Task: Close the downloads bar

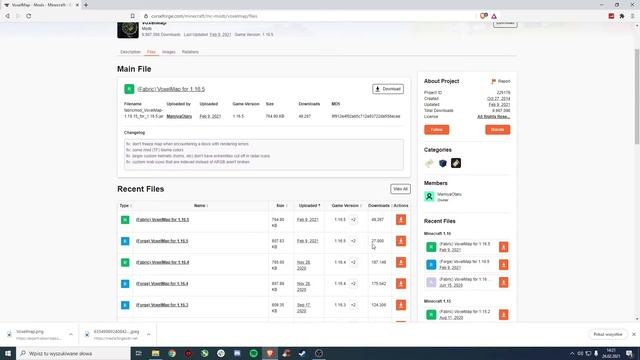Action: [634, 334]
